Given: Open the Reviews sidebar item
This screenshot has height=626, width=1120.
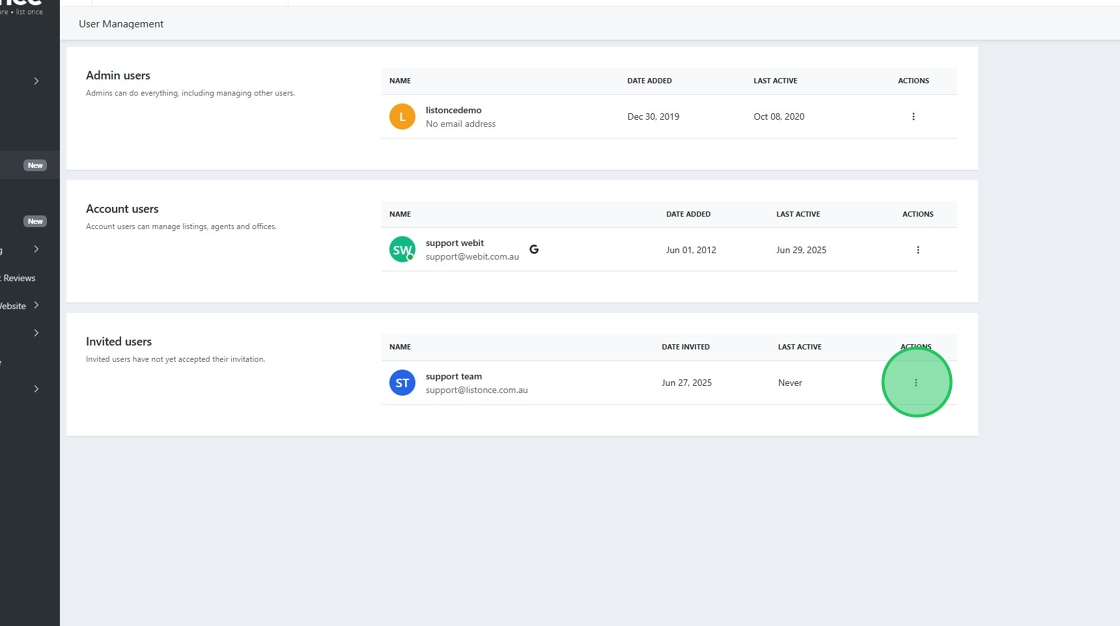Looking at the screenshot, I should [x=19, y=278].
